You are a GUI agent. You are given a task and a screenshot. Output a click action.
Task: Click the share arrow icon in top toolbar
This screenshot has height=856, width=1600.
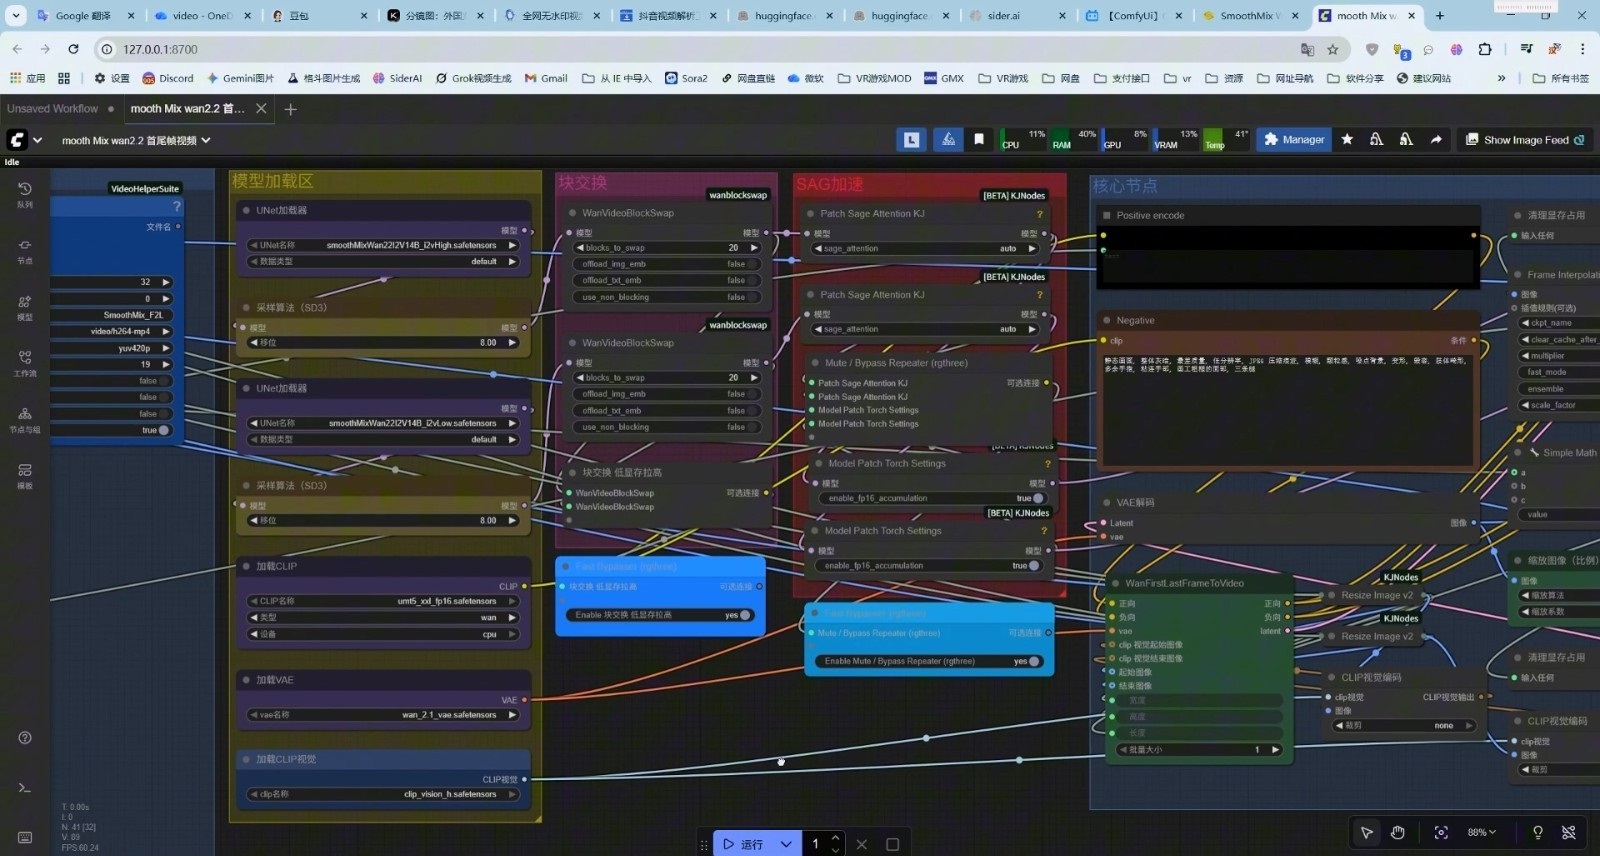(x=1436, y=140)
